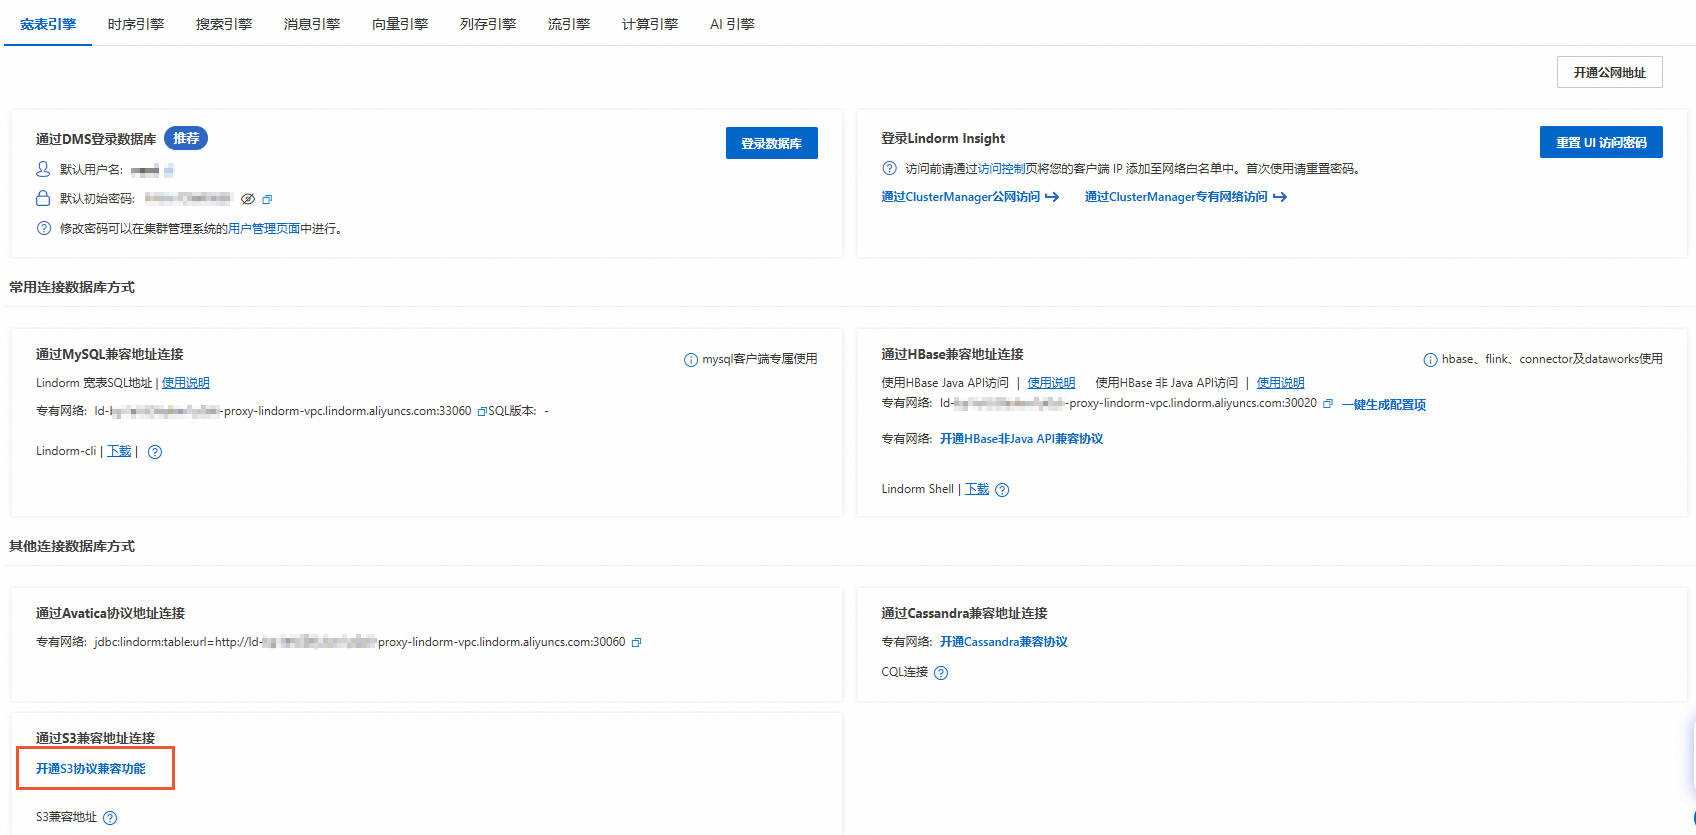Click 登录数据库 button

click(x=771, y=143)
